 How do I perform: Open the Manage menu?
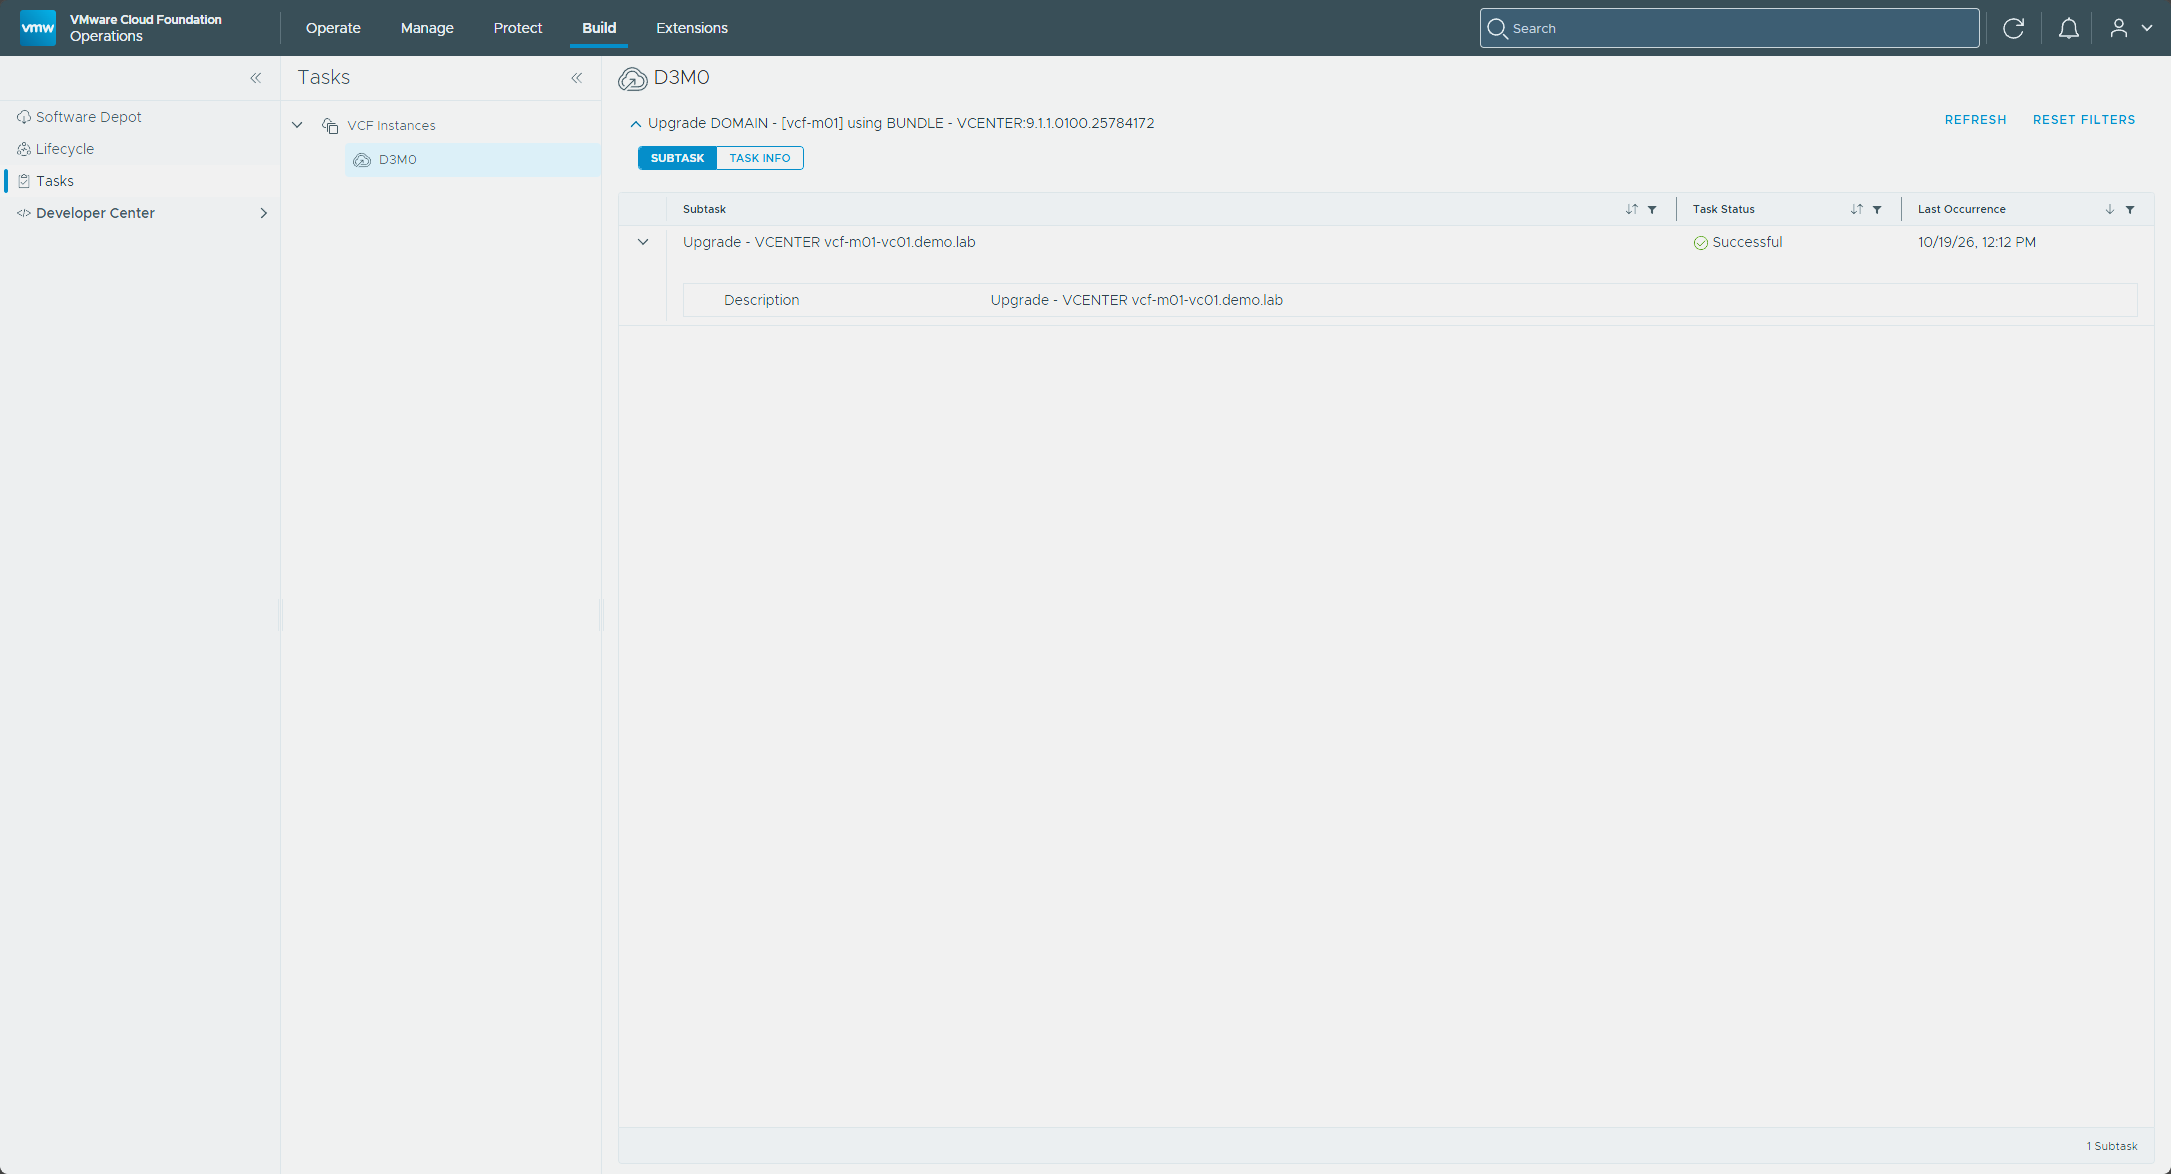(x=427, y=28)
